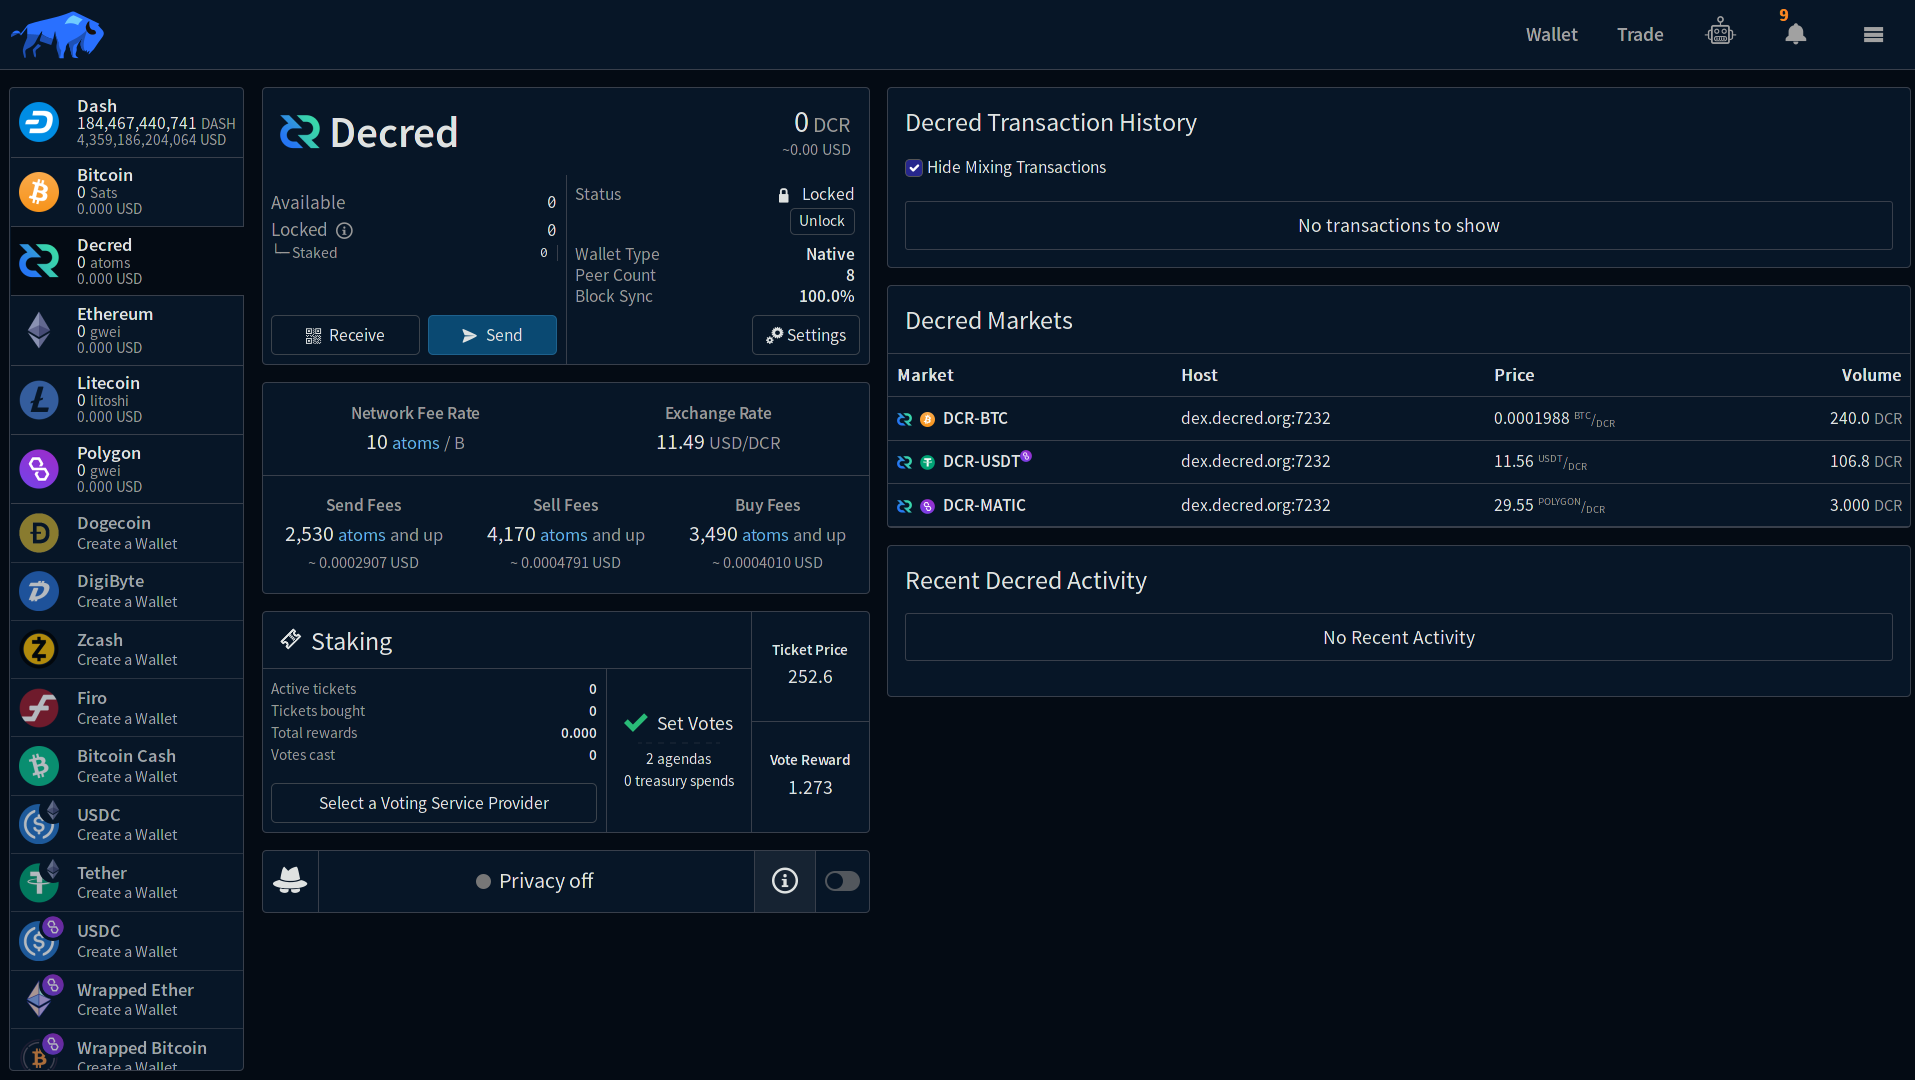The width and height of the screenshot is (1915, 1080).
Task: Select the Firo asset icon
Action: (39, 708)
